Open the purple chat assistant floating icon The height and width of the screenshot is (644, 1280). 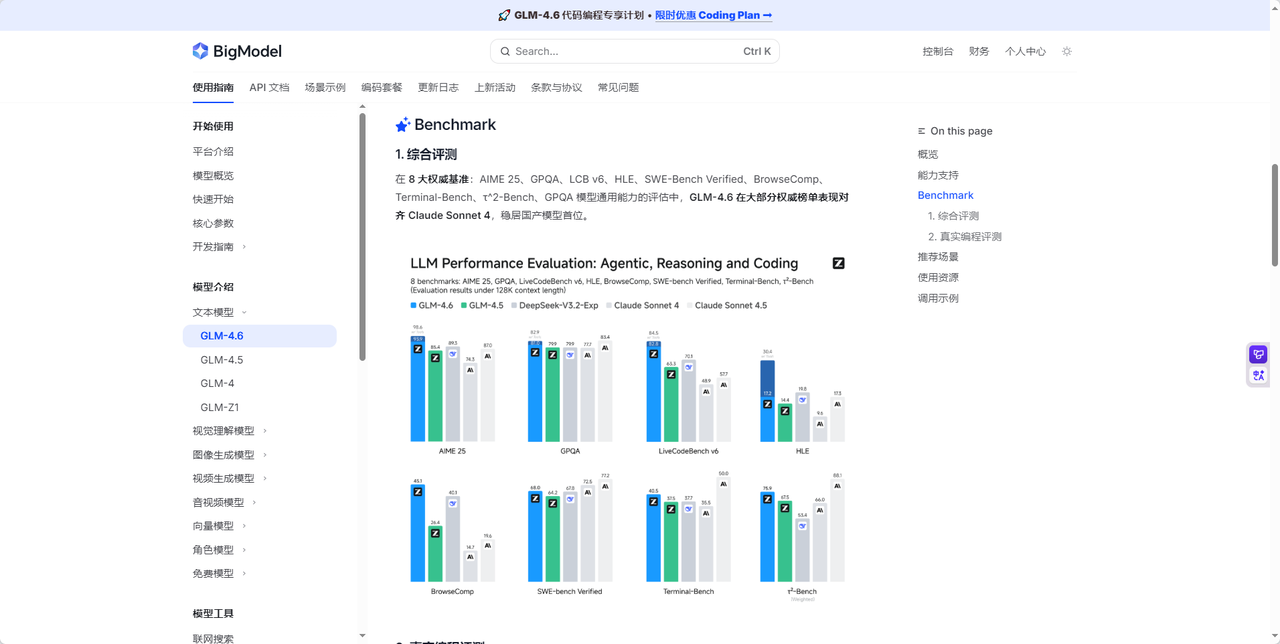(x=1258, y=354)
